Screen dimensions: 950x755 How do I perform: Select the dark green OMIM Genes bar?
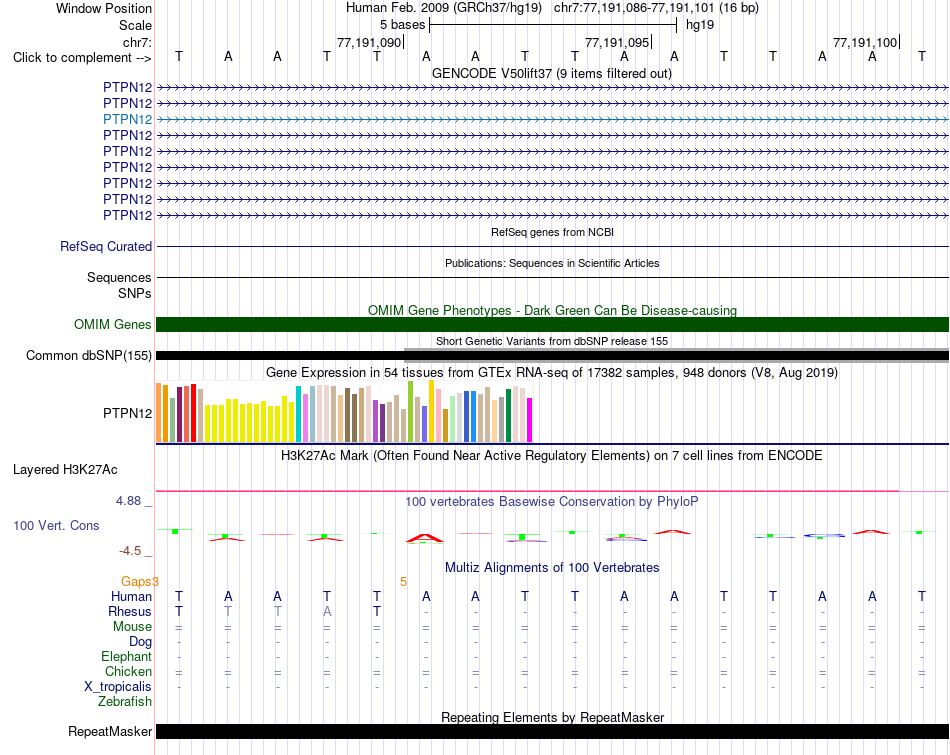tap(552, 324)
